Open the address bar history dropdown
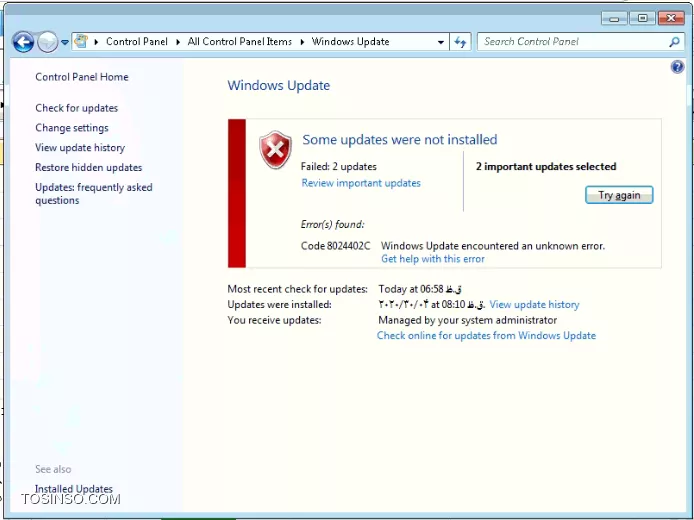This screenshot has width=694, height=520. [x=441, y=42]
